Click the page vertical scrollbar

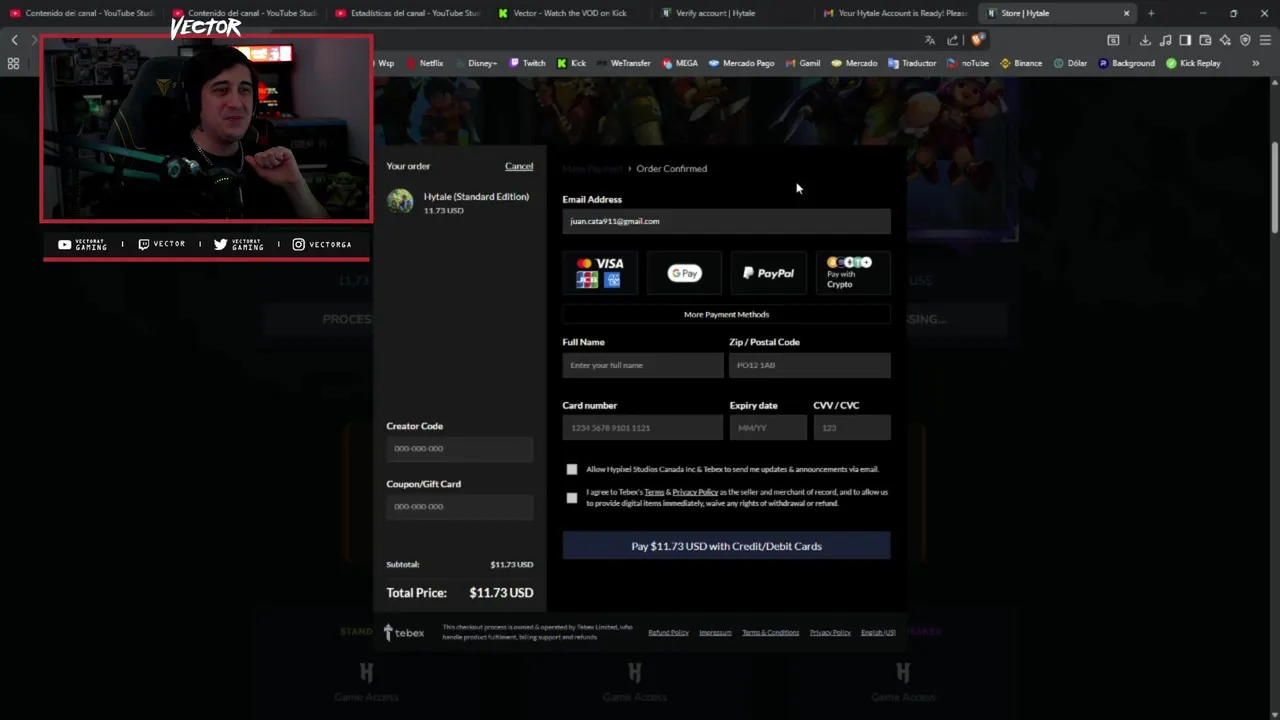tap(1275, 190)
